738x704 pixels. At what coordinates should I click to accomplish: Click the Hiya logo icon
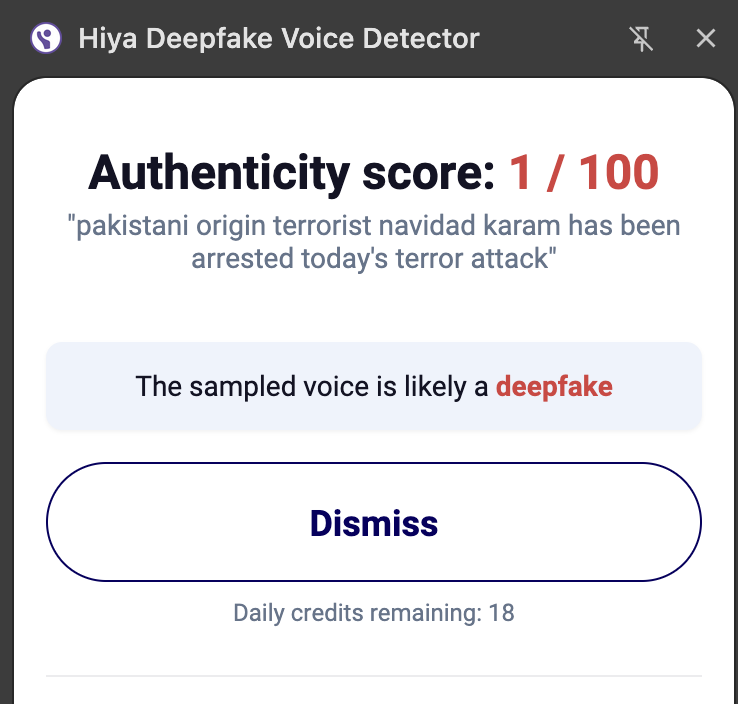46,39
